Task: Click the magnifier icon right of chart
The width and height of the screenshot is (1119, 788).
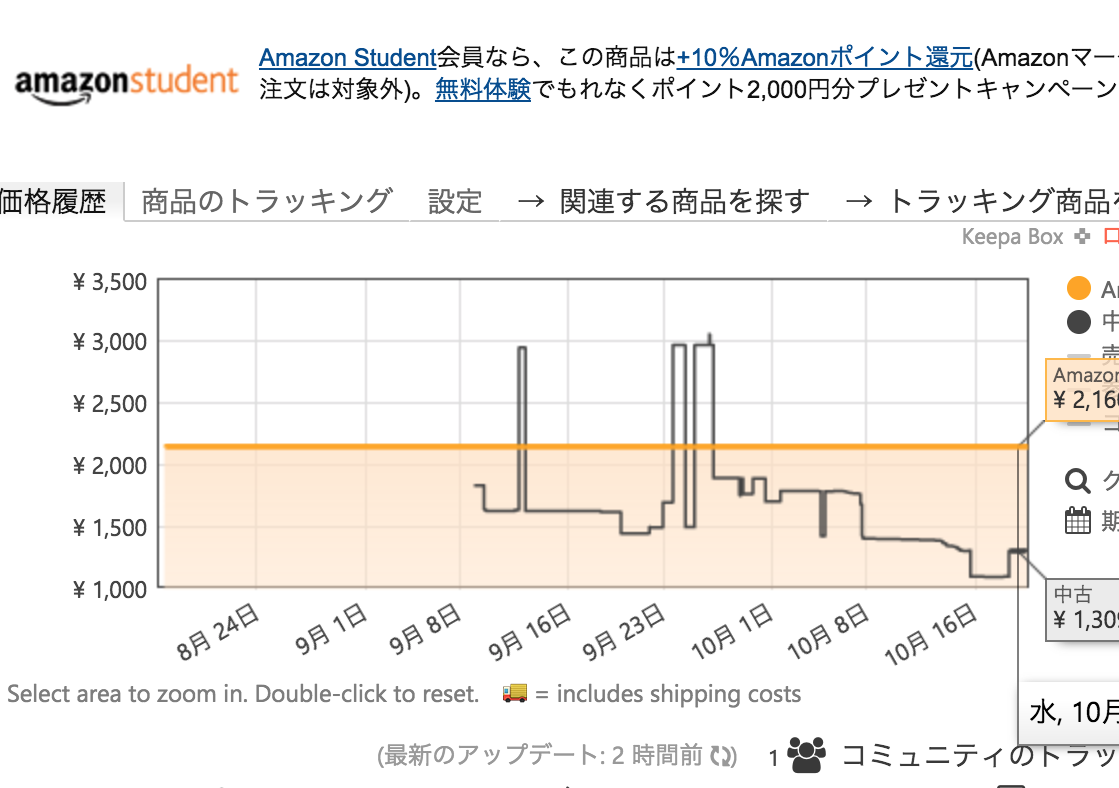Action: tap(1078, 480)
